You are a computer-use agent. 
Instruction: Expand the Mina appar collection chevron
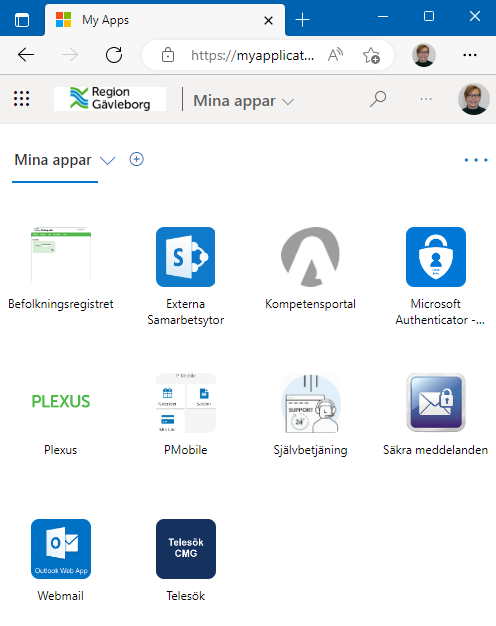107,160
